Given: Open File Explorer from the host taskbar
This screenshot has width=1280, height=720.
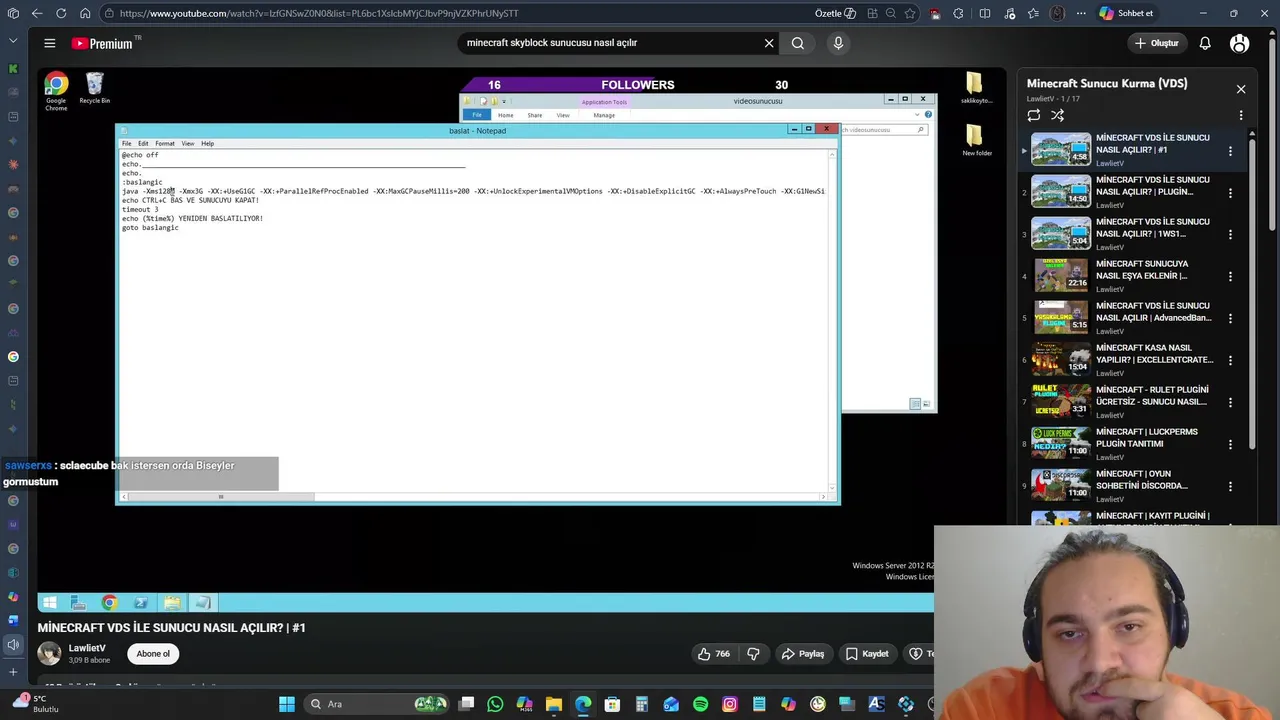Looking at the screenshot, I should [553, 704].
